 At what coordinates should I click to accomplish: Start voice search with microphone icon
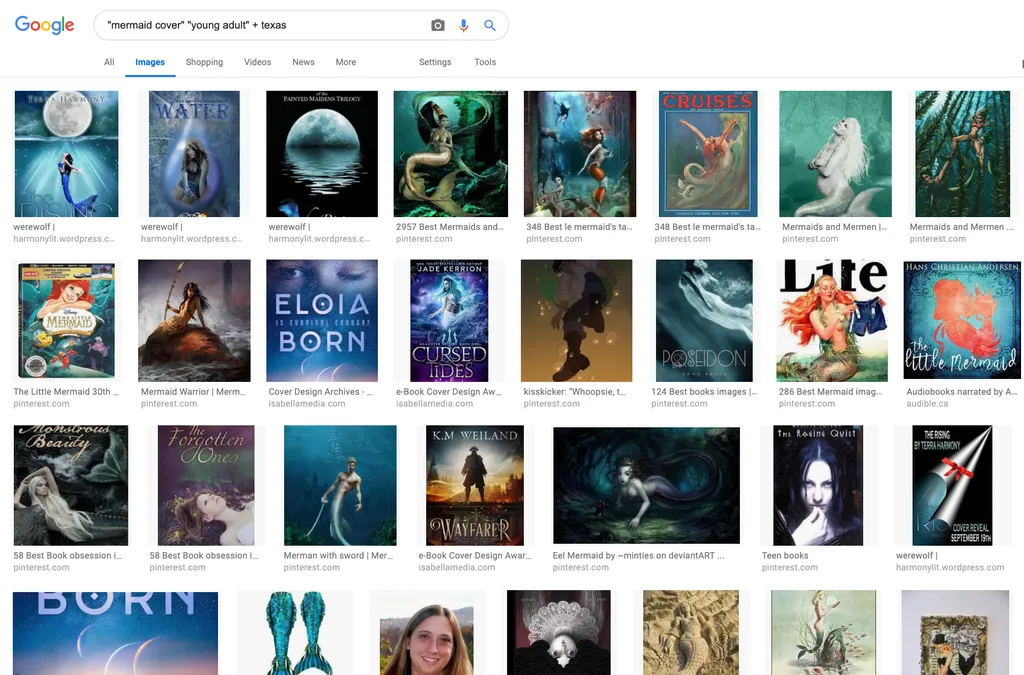(x=464, y=25)
